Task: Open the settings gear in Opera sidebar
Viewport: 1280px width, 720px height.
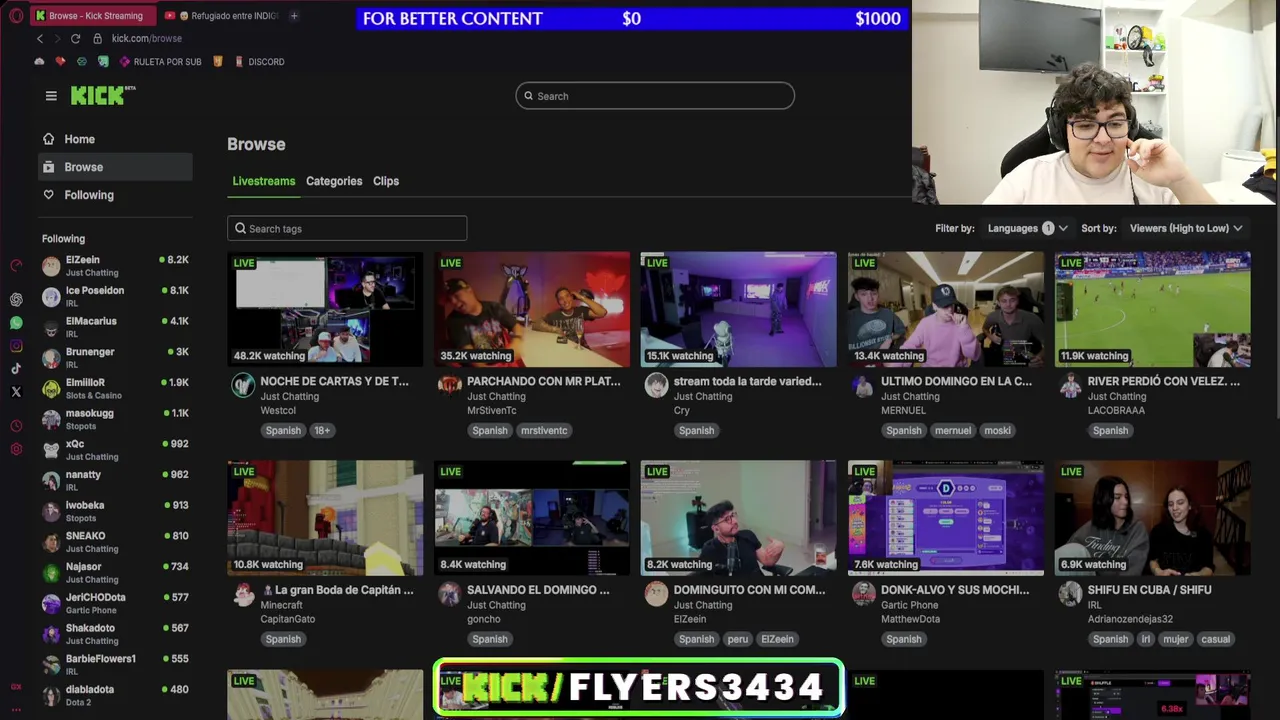Action: tap(16, 449)
